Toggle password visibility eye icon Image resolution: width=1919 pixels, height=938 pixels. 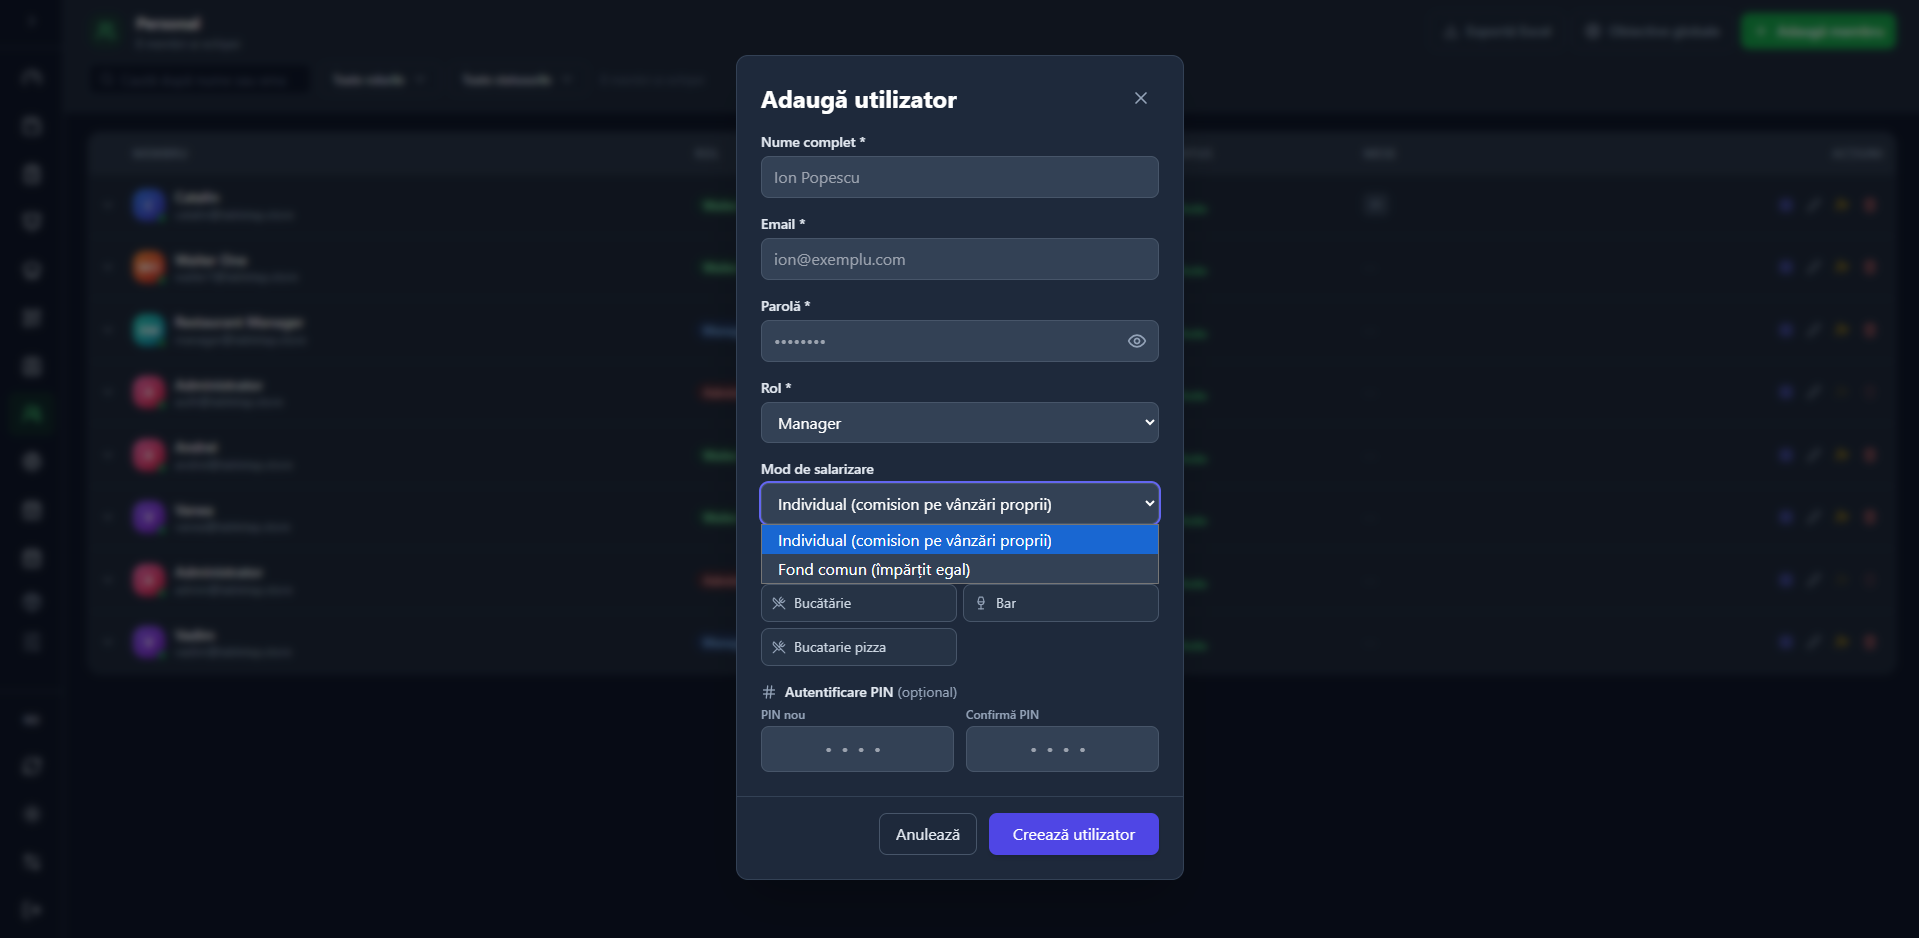[1136, 341]
